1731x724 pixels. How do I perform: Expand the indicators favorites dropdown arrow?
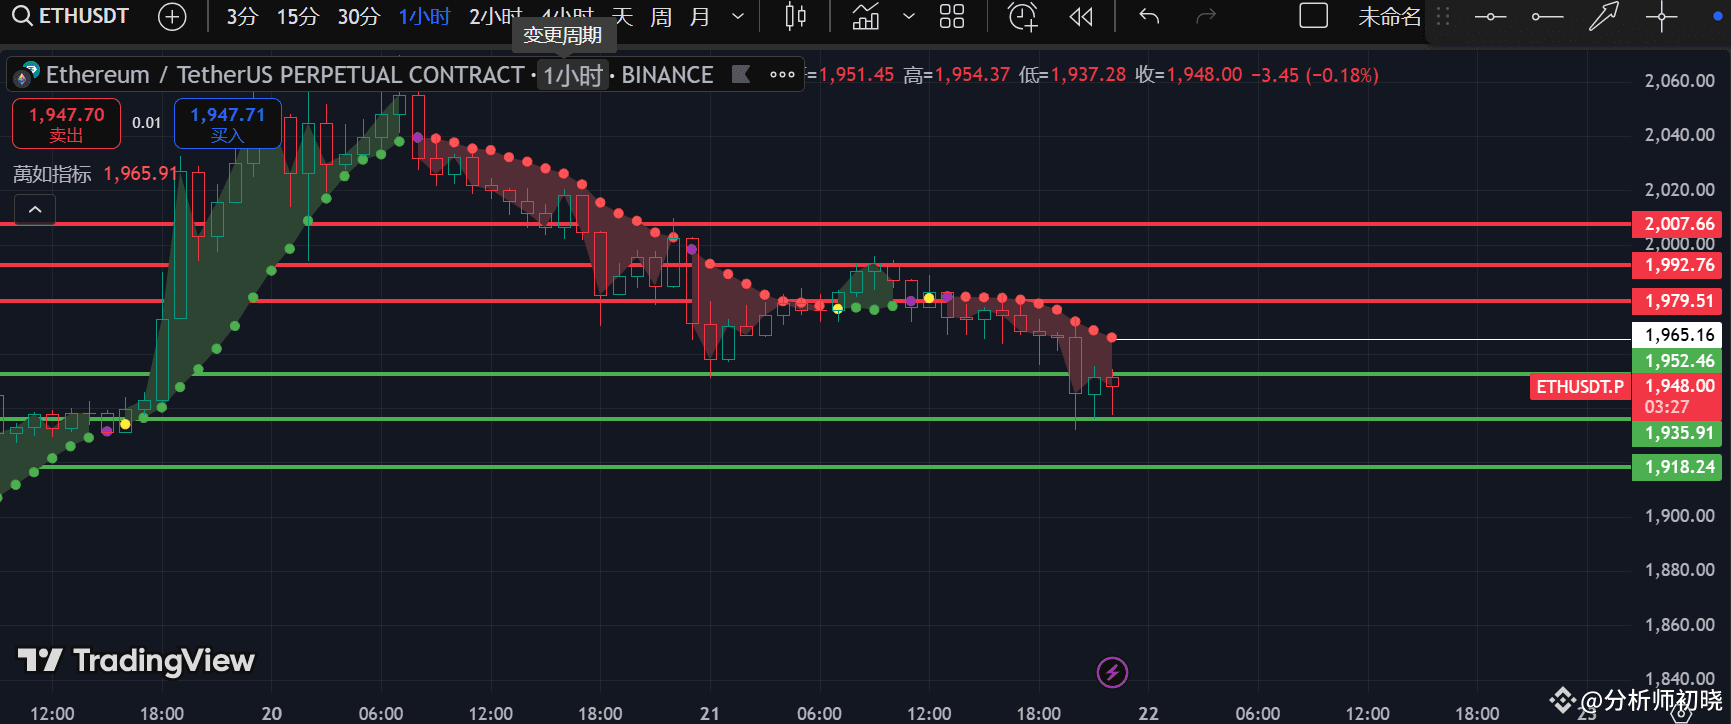click(908, 16)
